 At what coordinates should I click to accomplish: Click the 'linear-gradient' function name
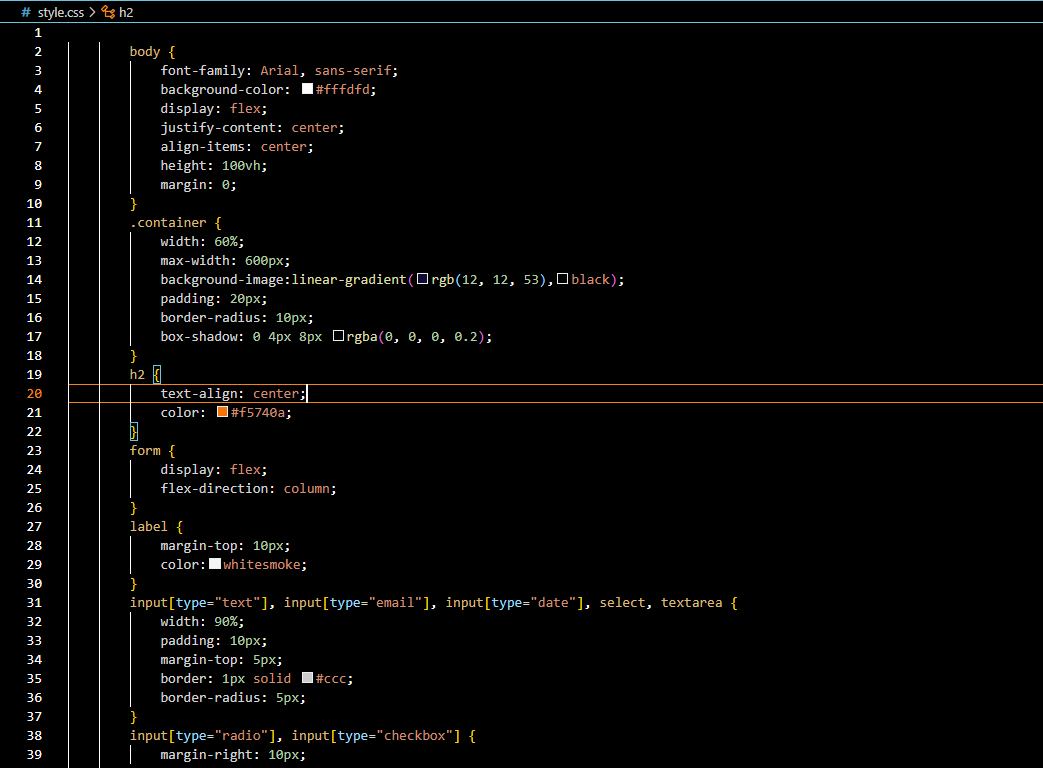(349, 280)
